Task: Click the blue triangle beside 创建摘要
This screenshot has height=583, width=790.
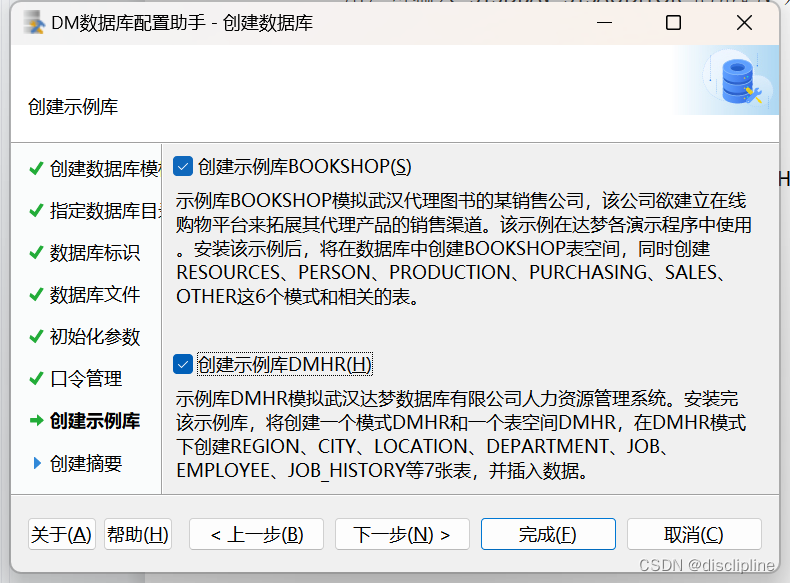Action: coord(37,463)
